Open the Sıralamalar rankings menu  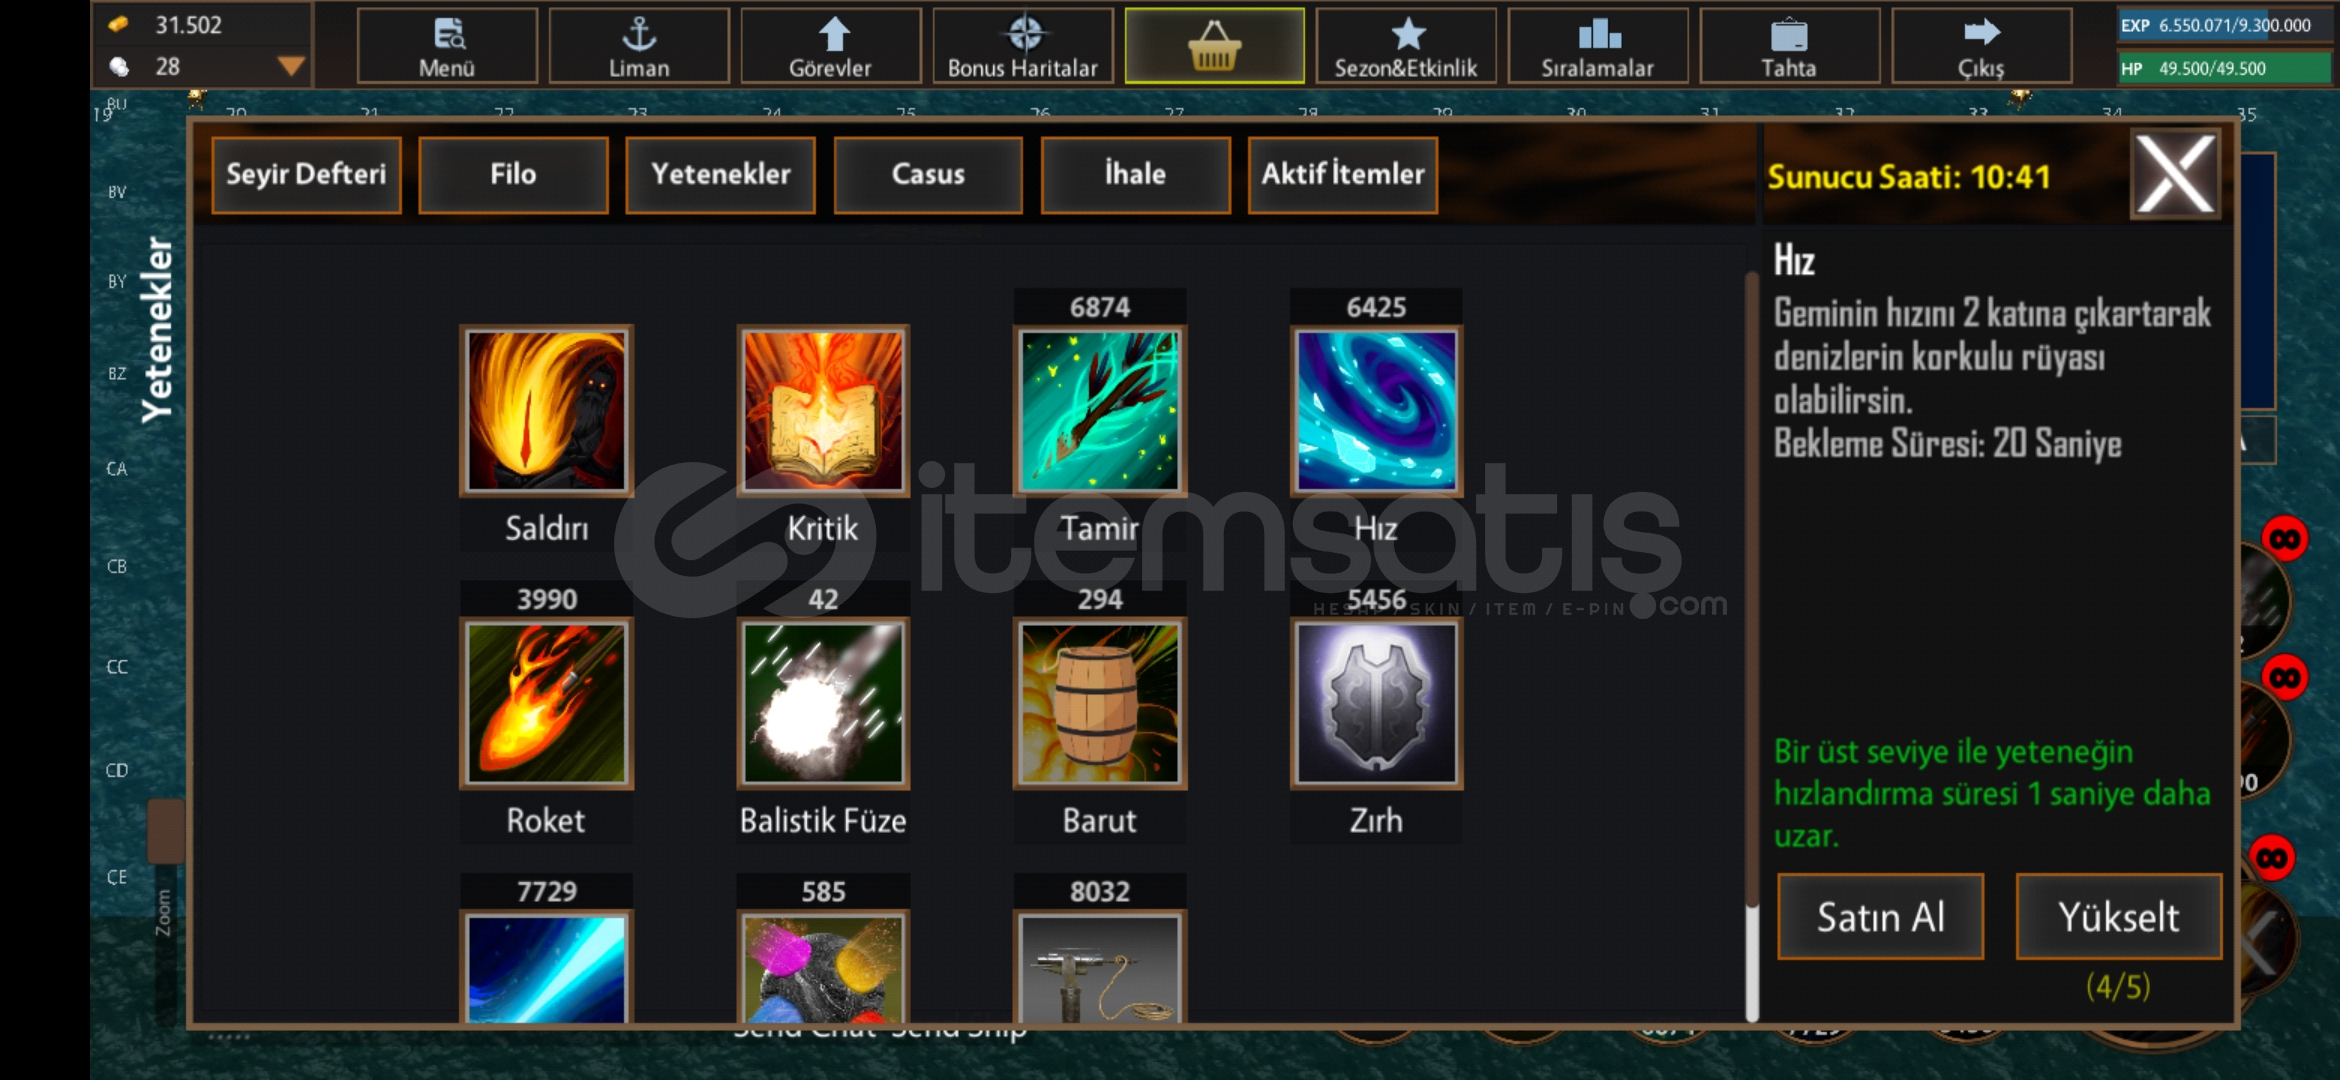click(x=1597, y=45)
